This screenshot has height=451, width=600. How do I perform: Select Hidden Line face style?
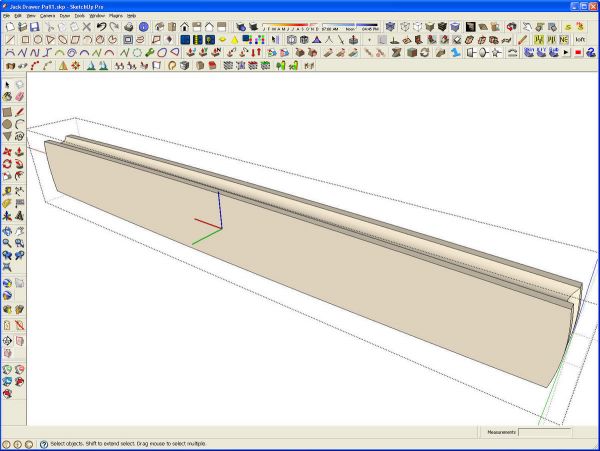click(x=417, y=27)
